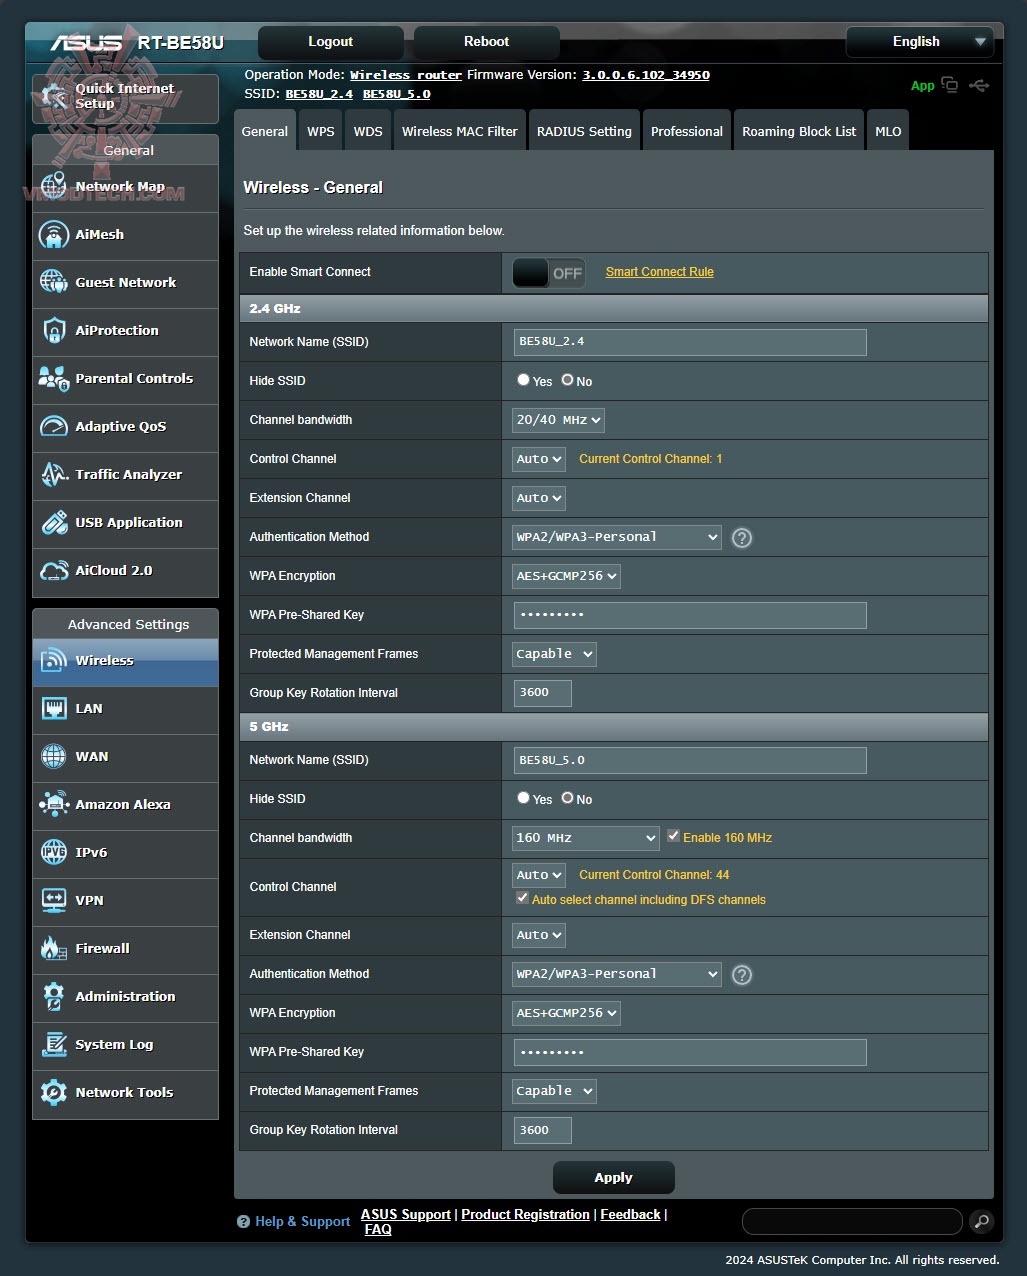
Task: Switch to the WDS tab
Action: (368, 131)
